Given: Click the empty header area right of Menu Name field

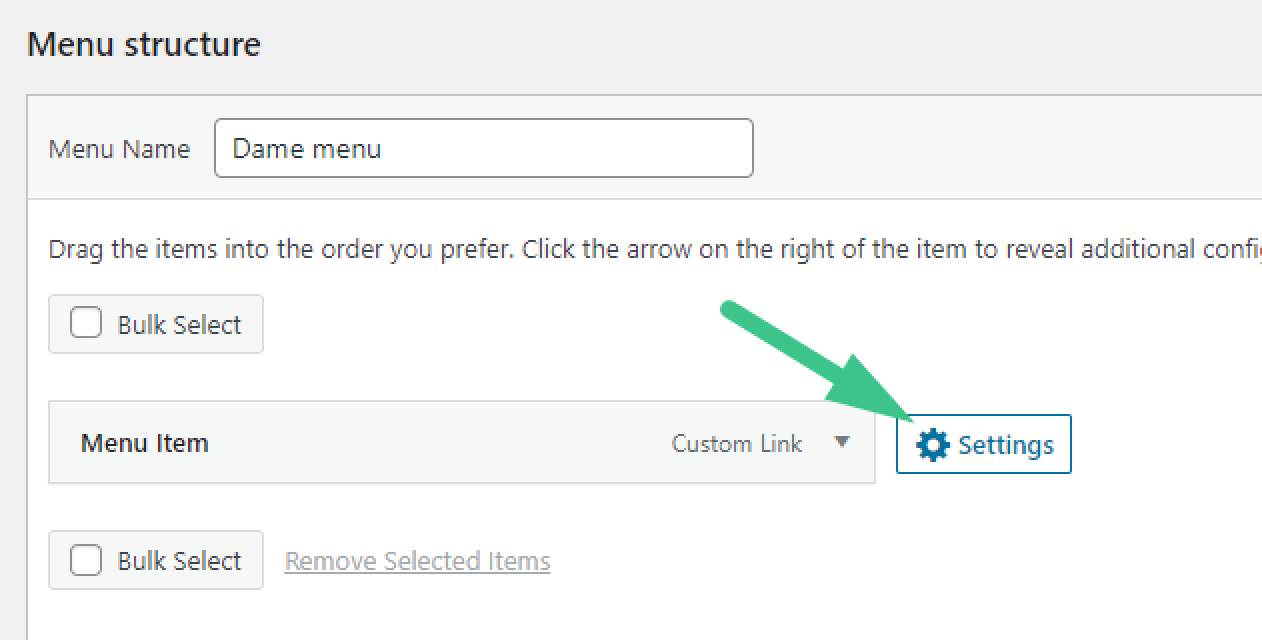Looking at the screenshot, I should tap(1007, 148).
